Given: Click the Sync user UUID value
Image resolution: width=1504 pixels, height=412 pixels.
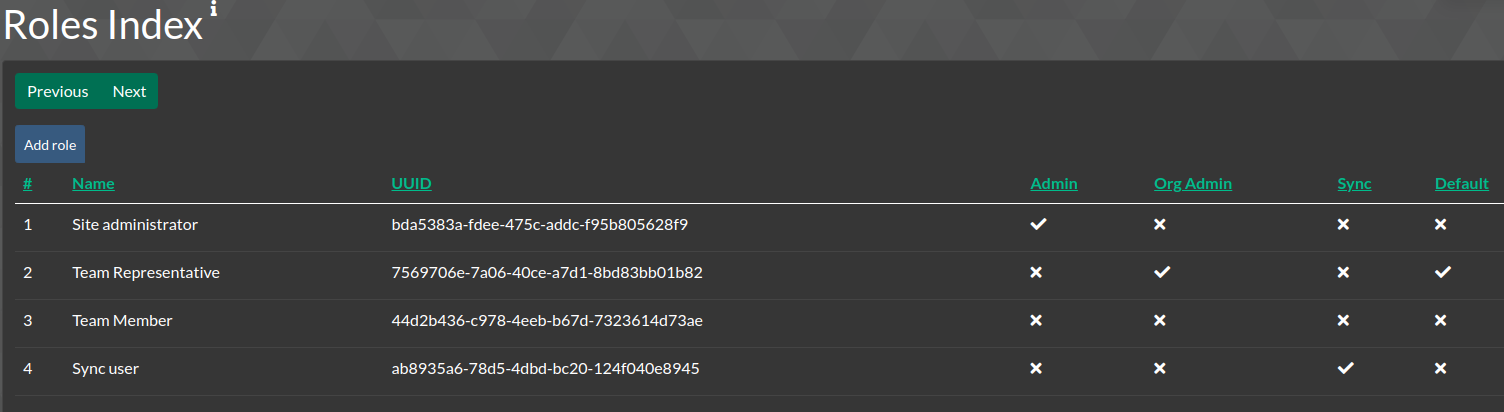Looking at the screenshot, I should (x=545, y=368).
